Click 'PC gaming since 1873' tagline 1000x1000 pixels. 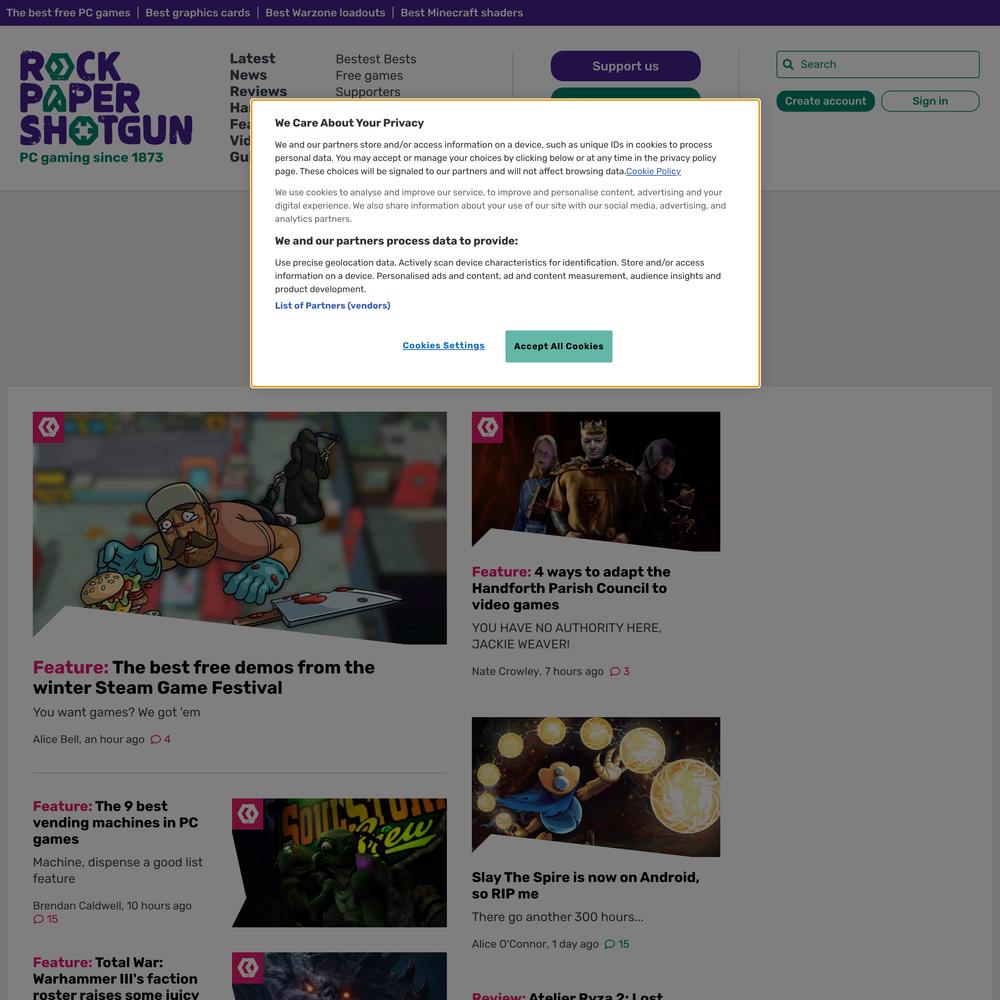91,158
